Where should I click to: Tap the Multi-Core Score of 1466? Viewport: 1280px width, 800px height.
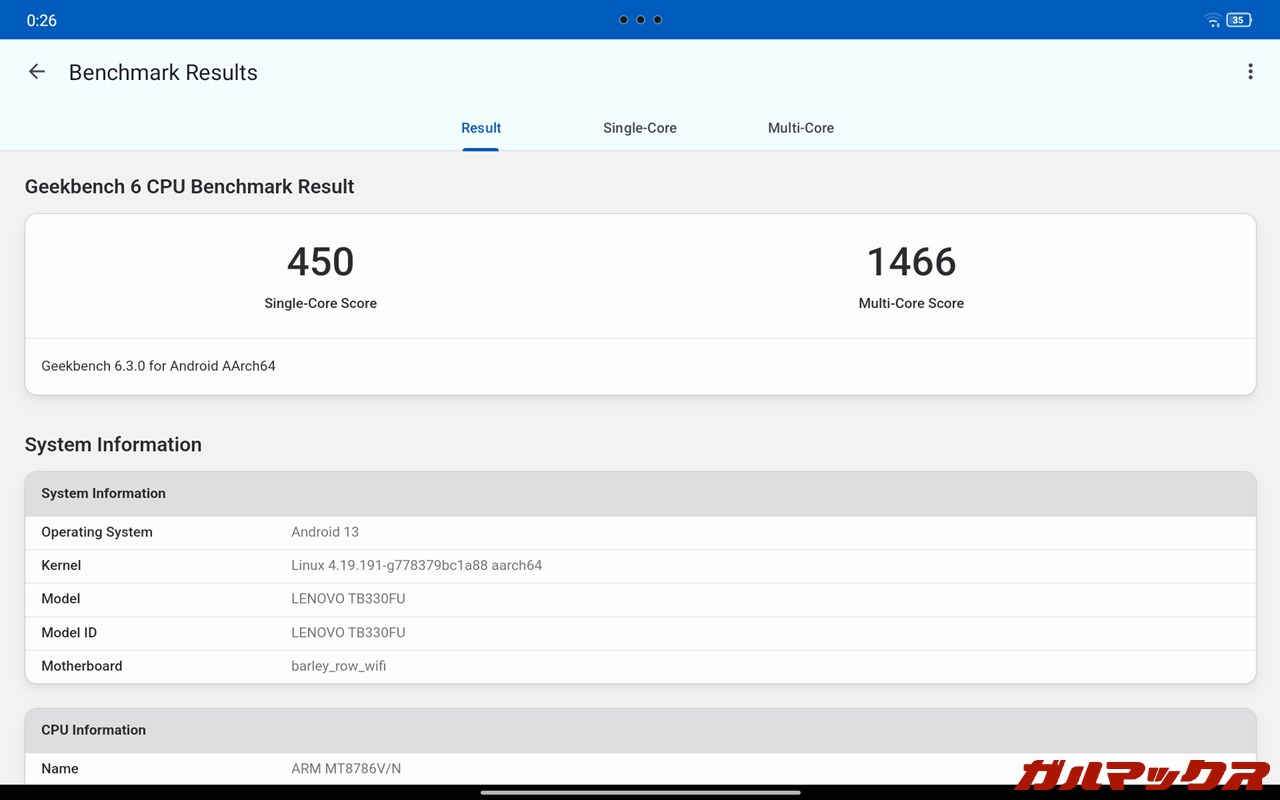[x=911, y=262]
